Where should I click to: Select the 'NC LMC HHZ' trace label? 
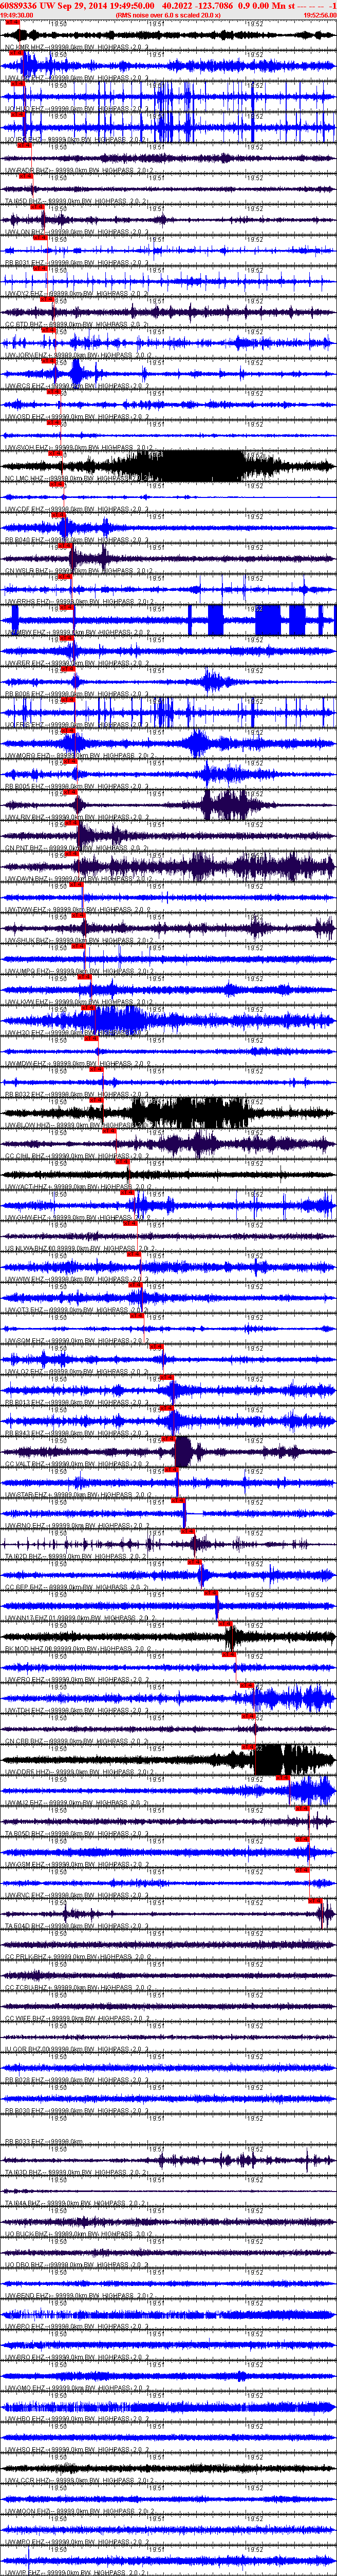(25, 478)
